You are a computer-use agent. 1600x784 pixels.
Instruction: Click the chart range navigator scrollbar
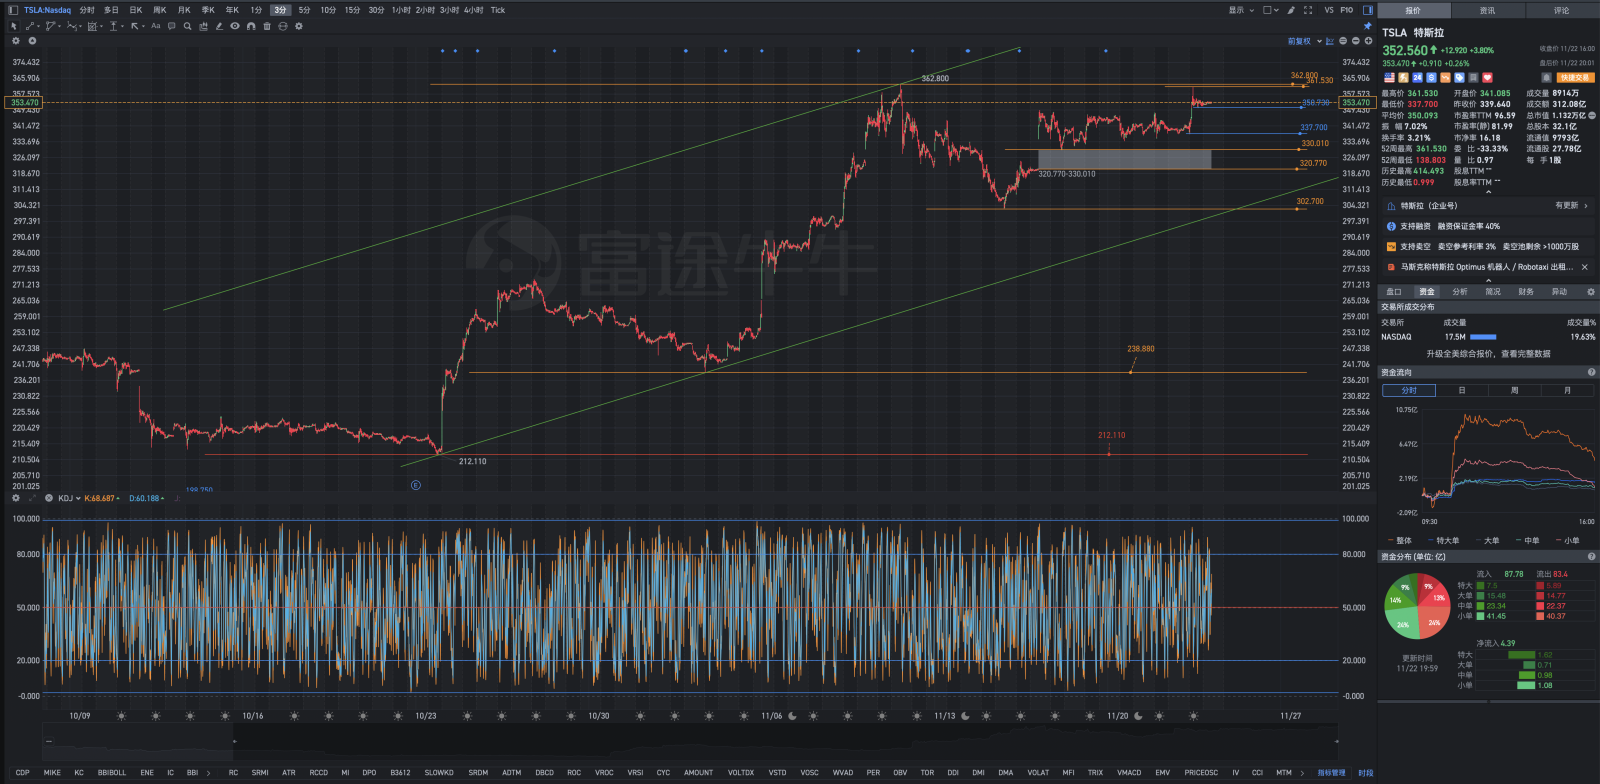[x=689, y=741]
